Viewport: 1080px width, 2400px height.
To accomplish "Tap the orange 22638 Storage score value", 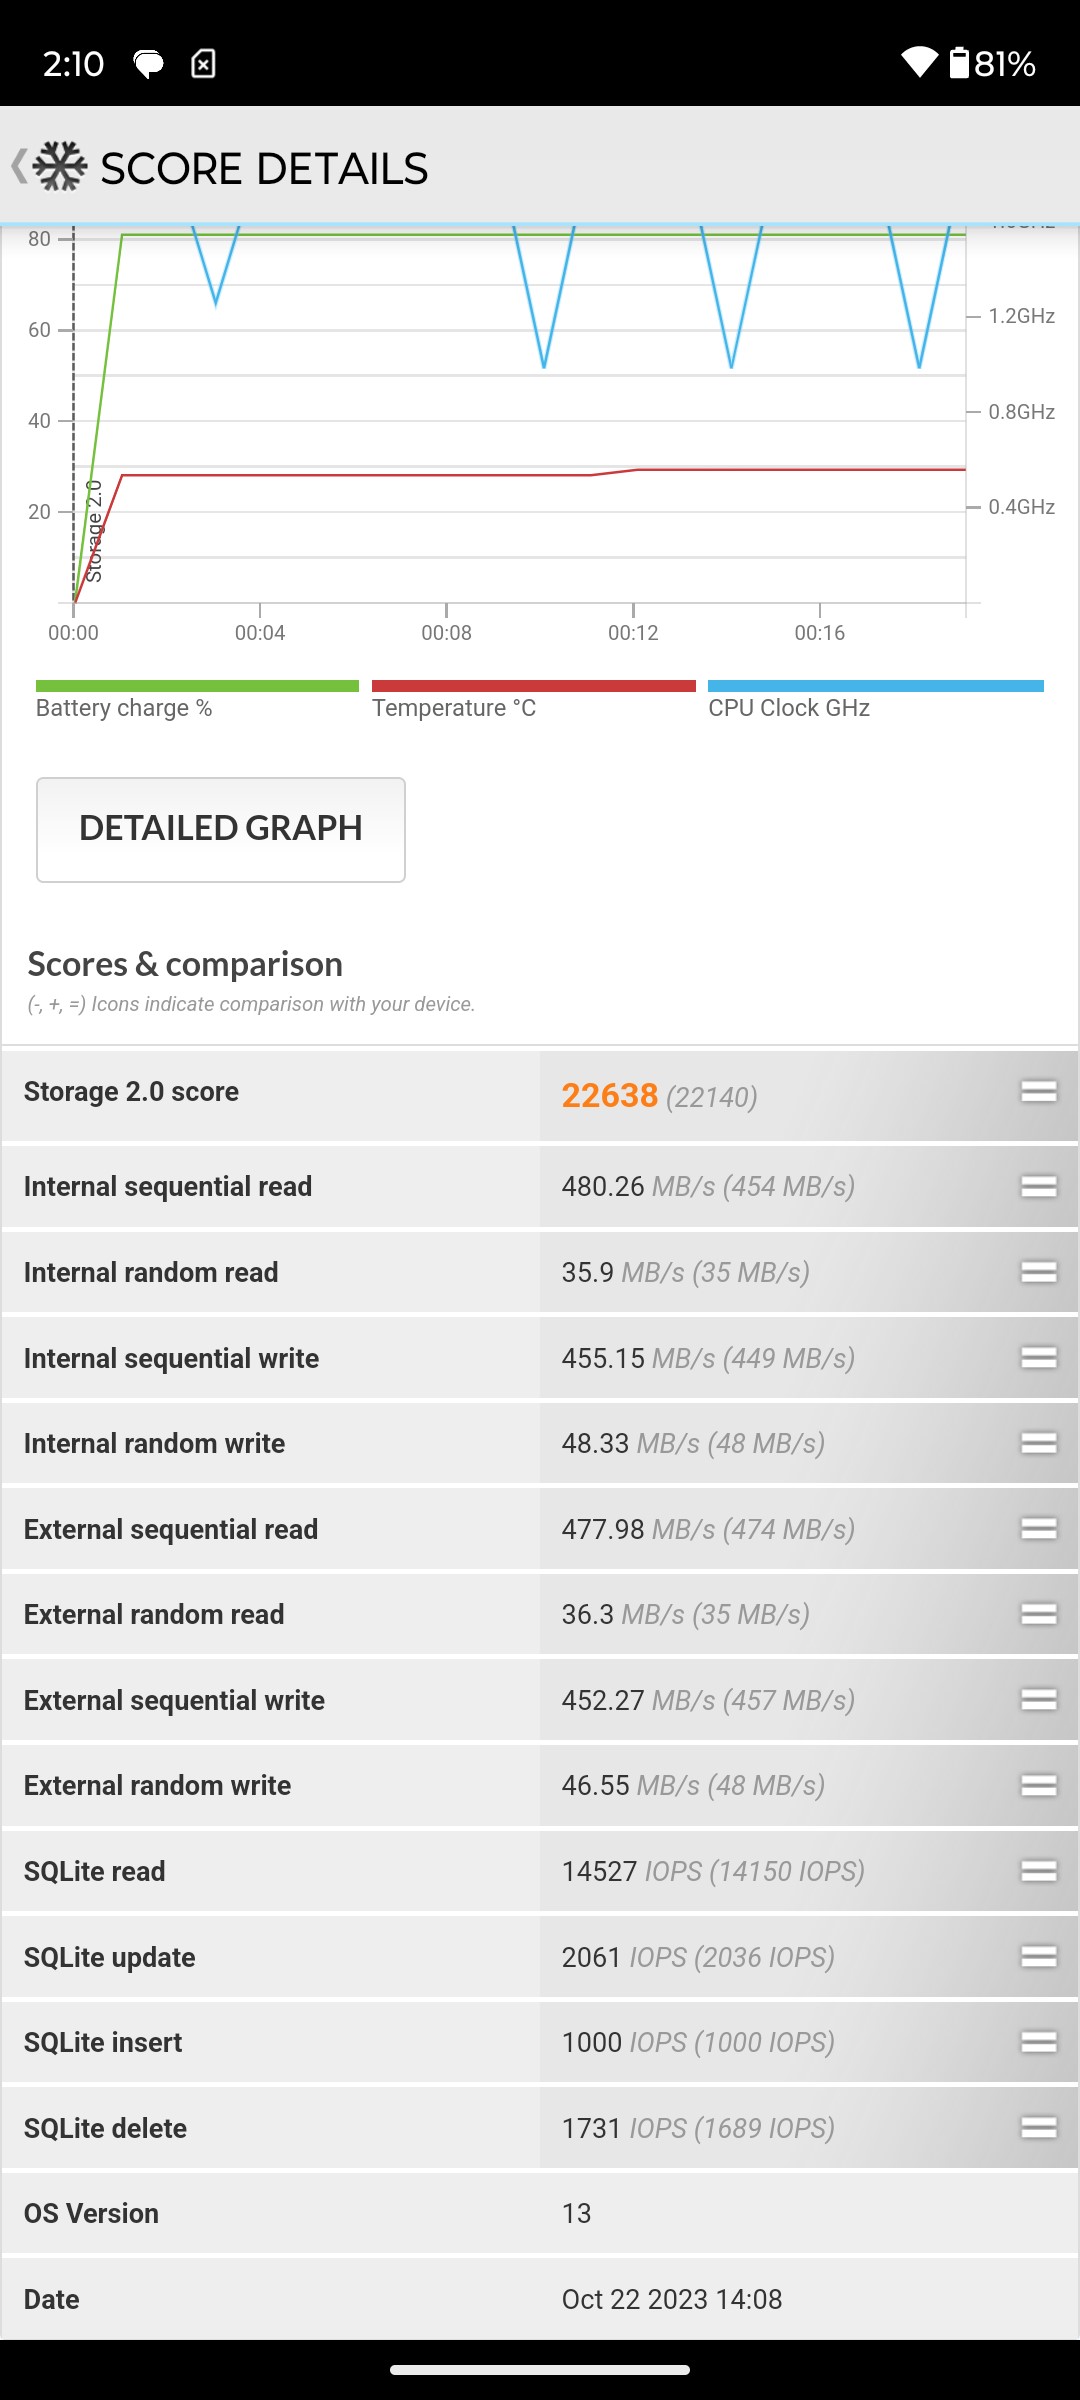I will coord(610,1095).
